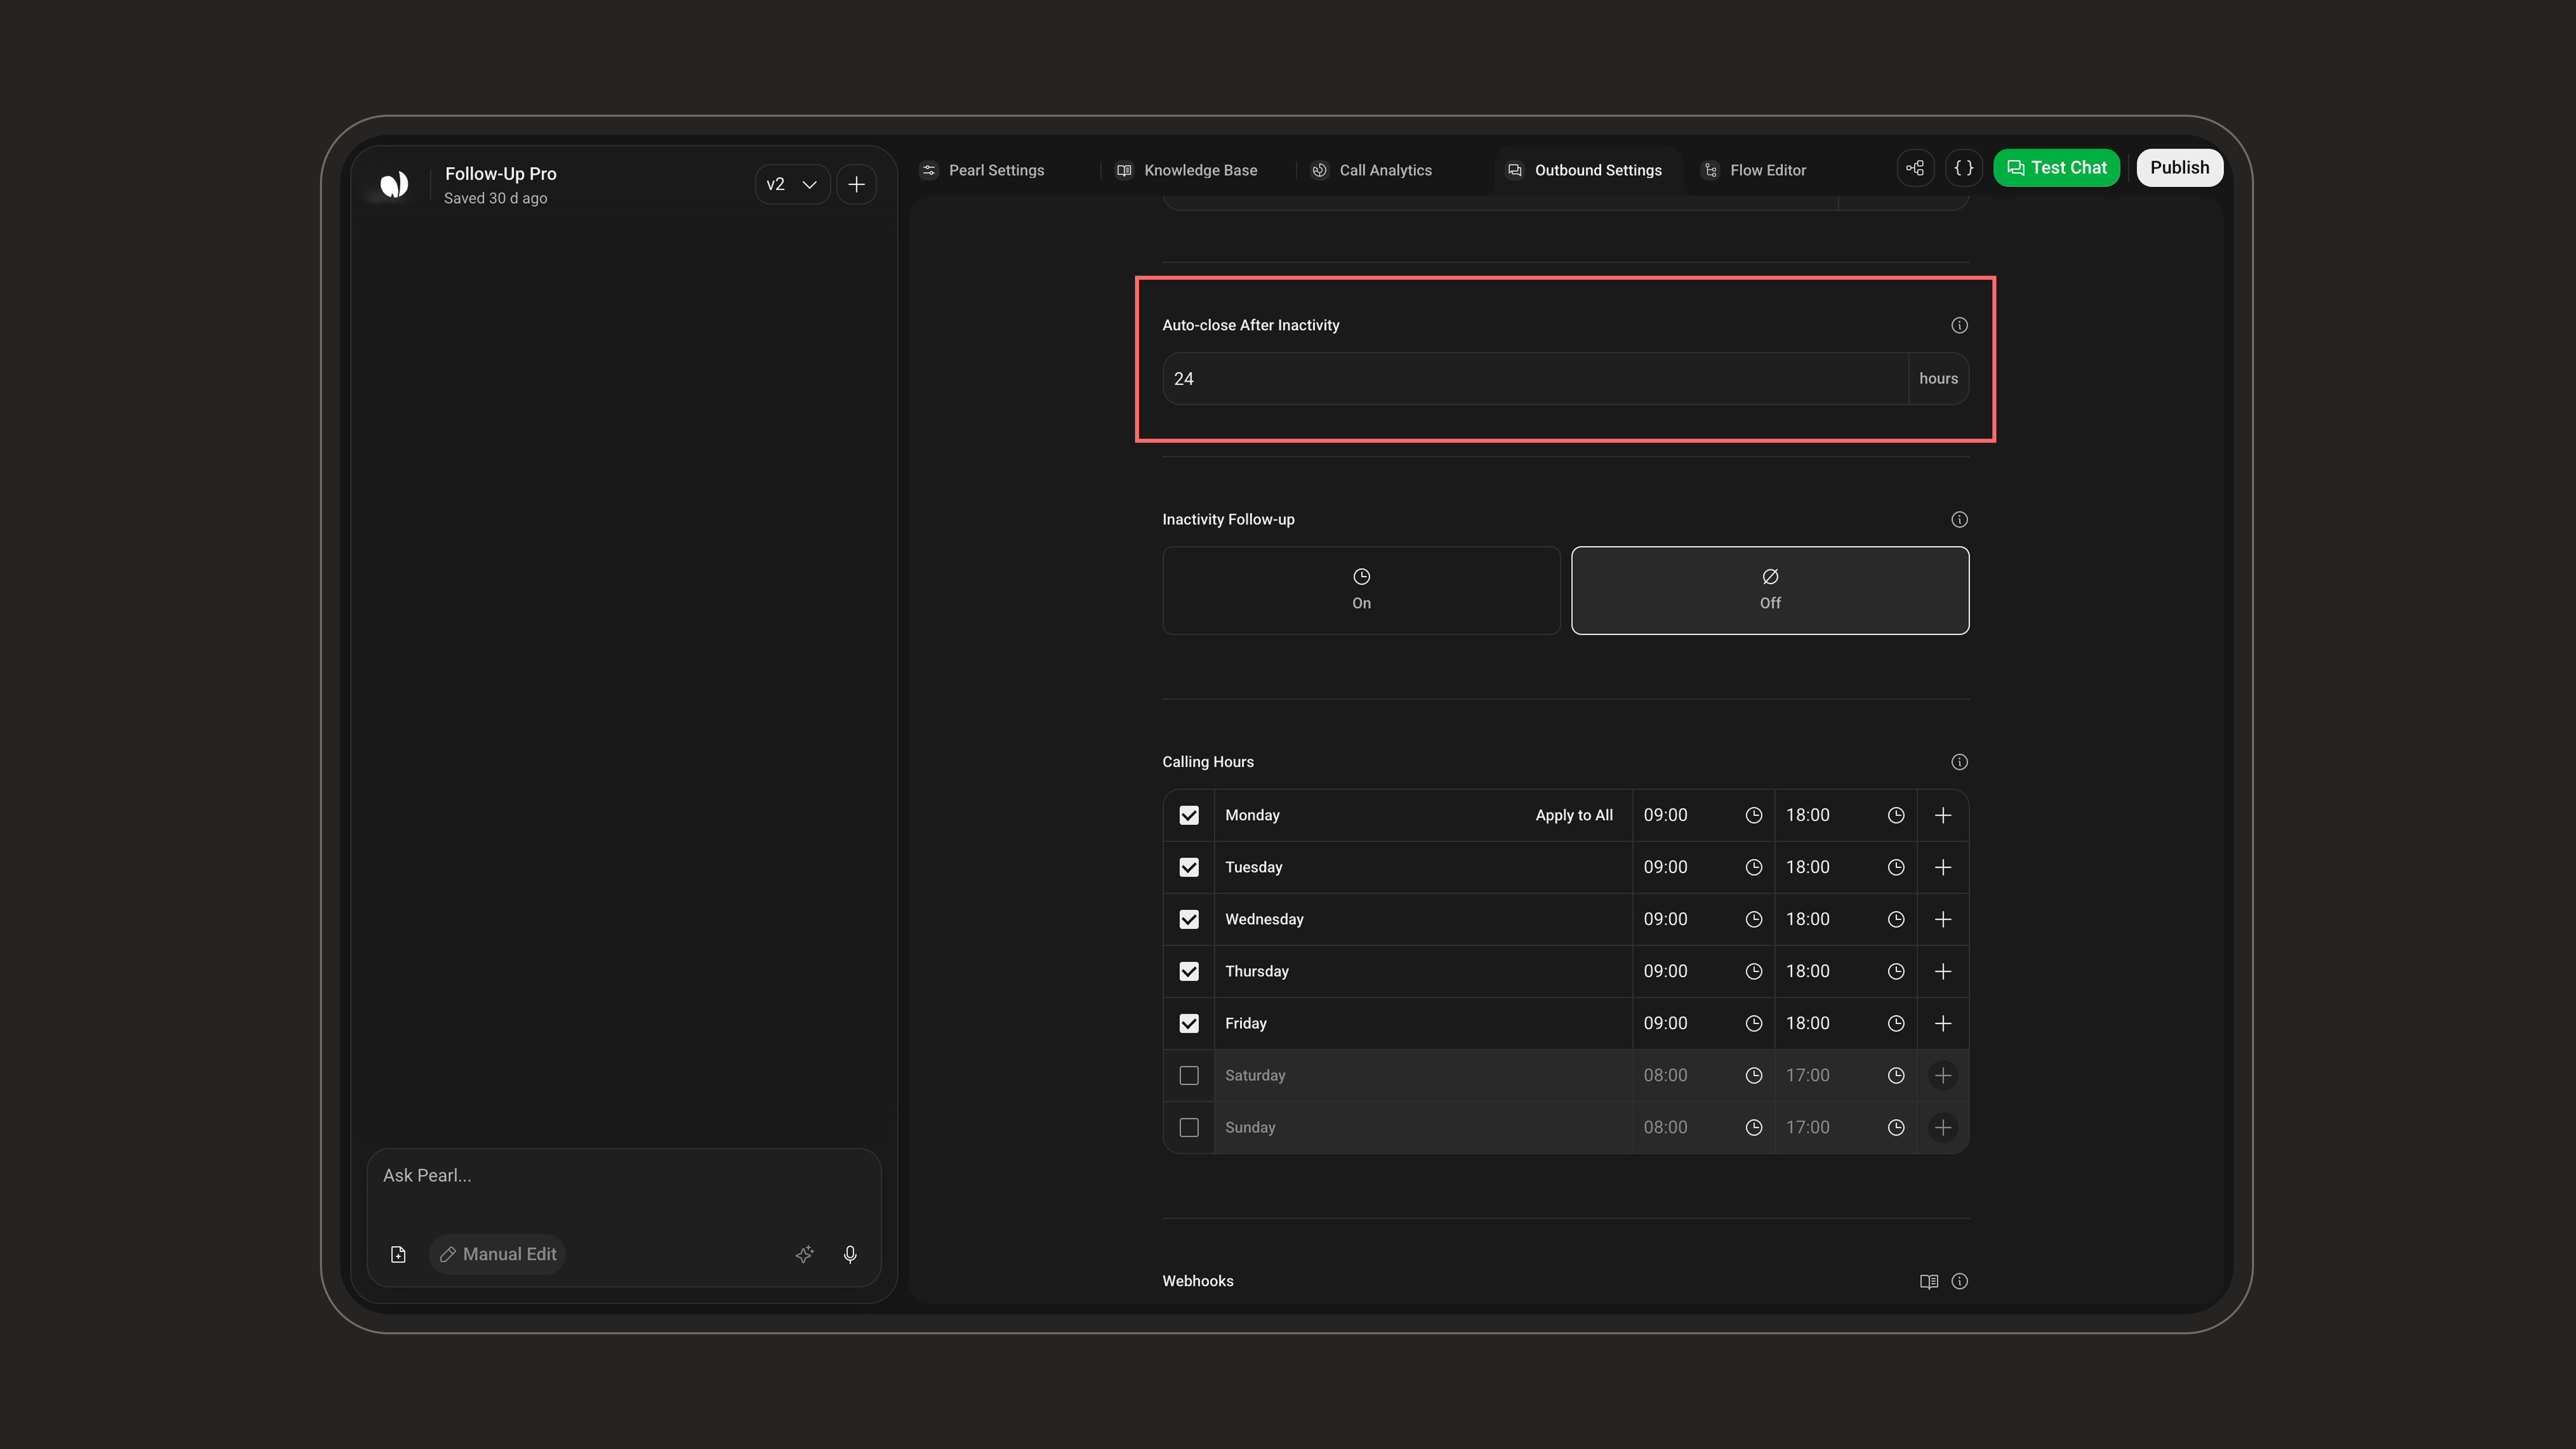Turn Inactivity Follow-up On
This screenshot has width=2576, height=1449.
[x=1361, y=590]
